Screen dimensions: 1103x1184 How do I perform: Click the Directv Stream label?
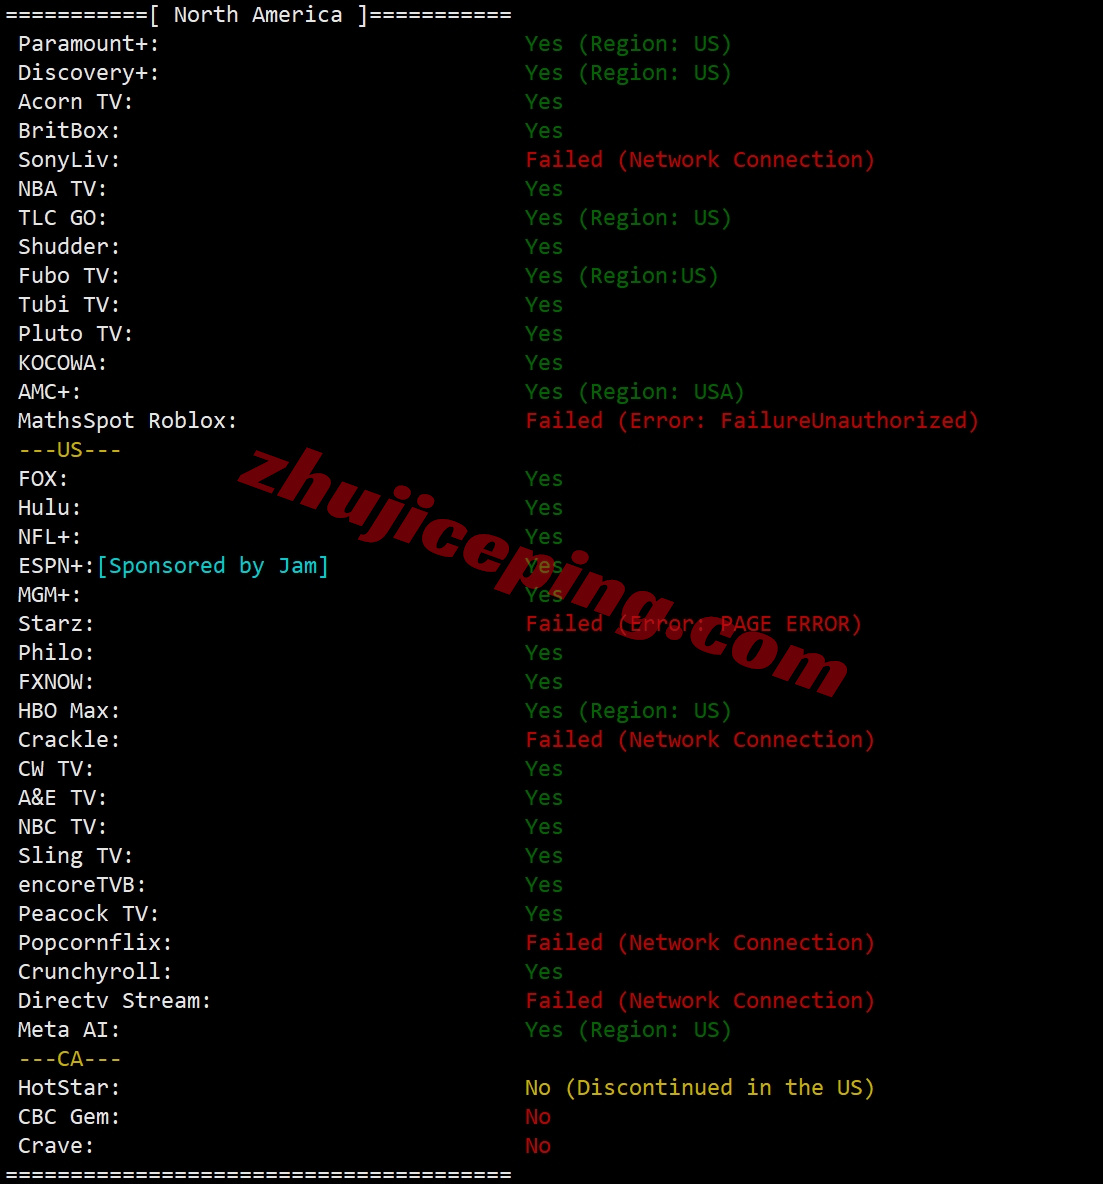click(115, 1001)
